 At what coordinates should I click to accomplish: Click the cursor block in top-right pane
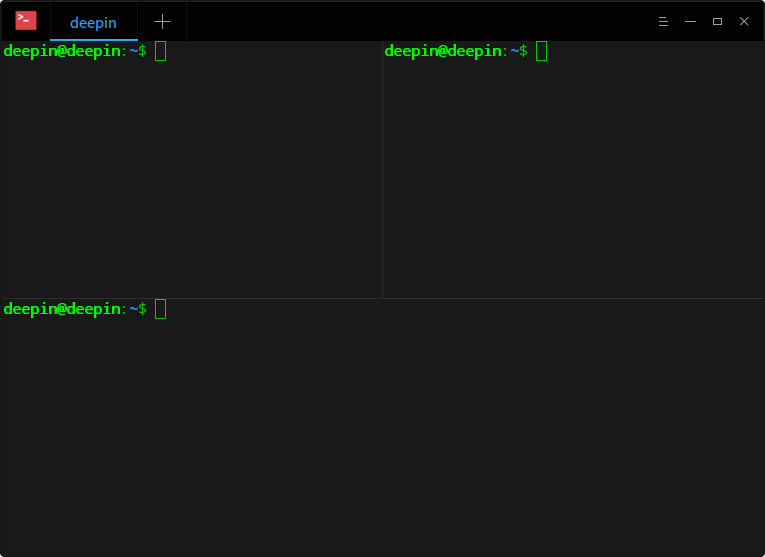click(542, 51)
